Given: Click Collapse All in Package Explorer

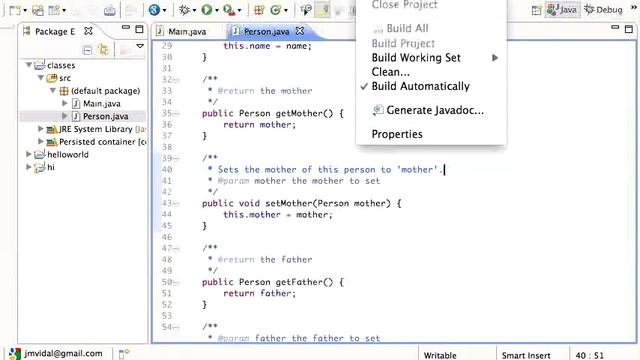Looking at the screenshot, I should (x=87, y=50).
